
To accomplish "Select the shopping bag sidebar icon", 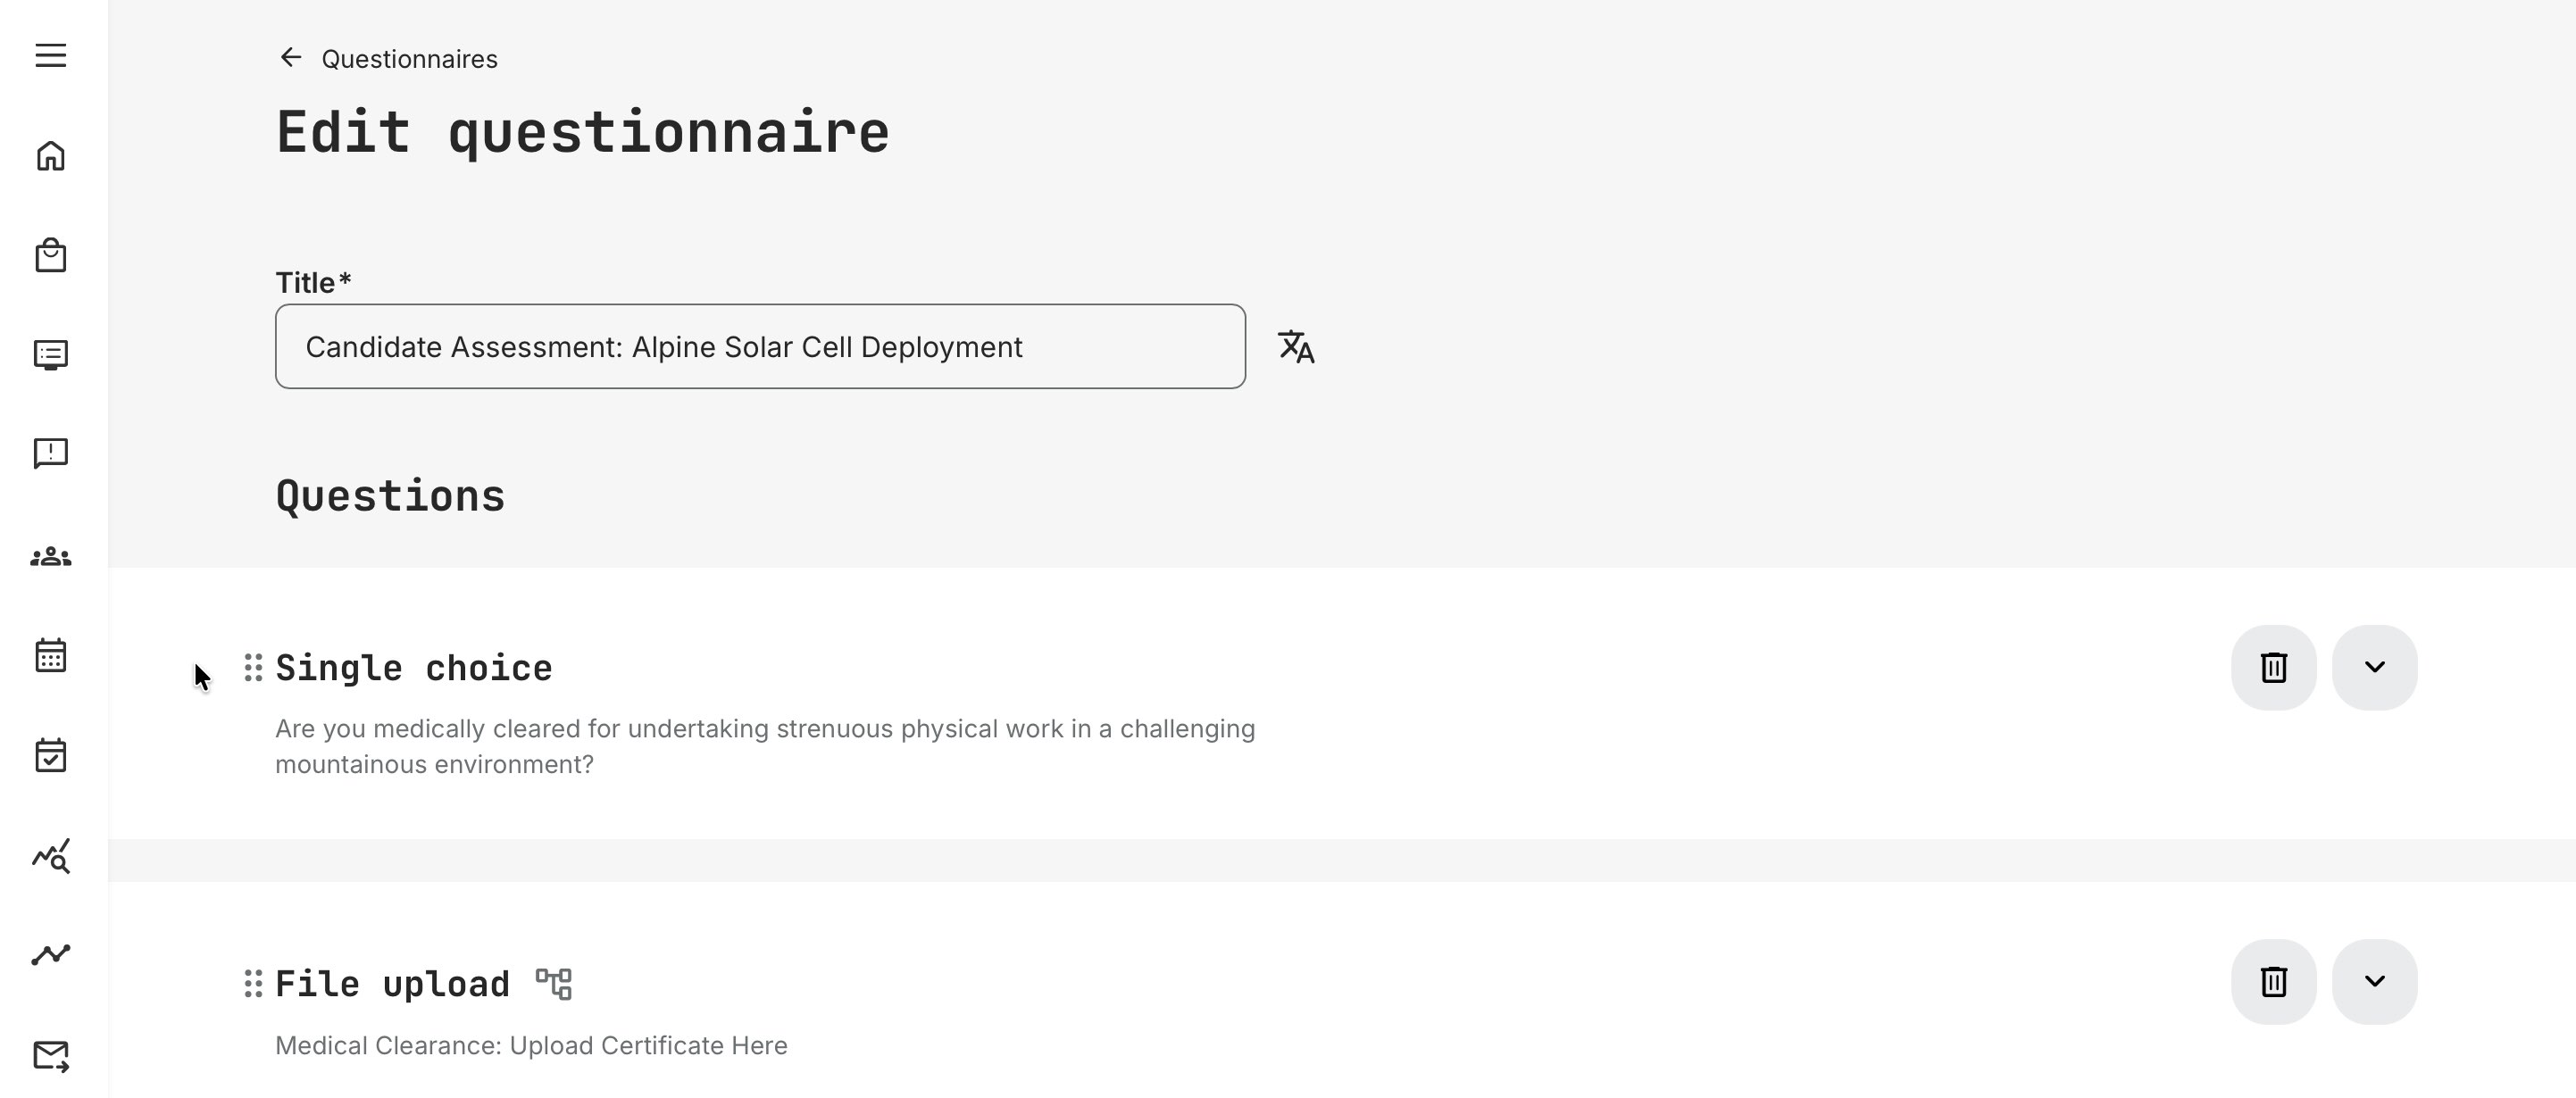I will [50, 255].
